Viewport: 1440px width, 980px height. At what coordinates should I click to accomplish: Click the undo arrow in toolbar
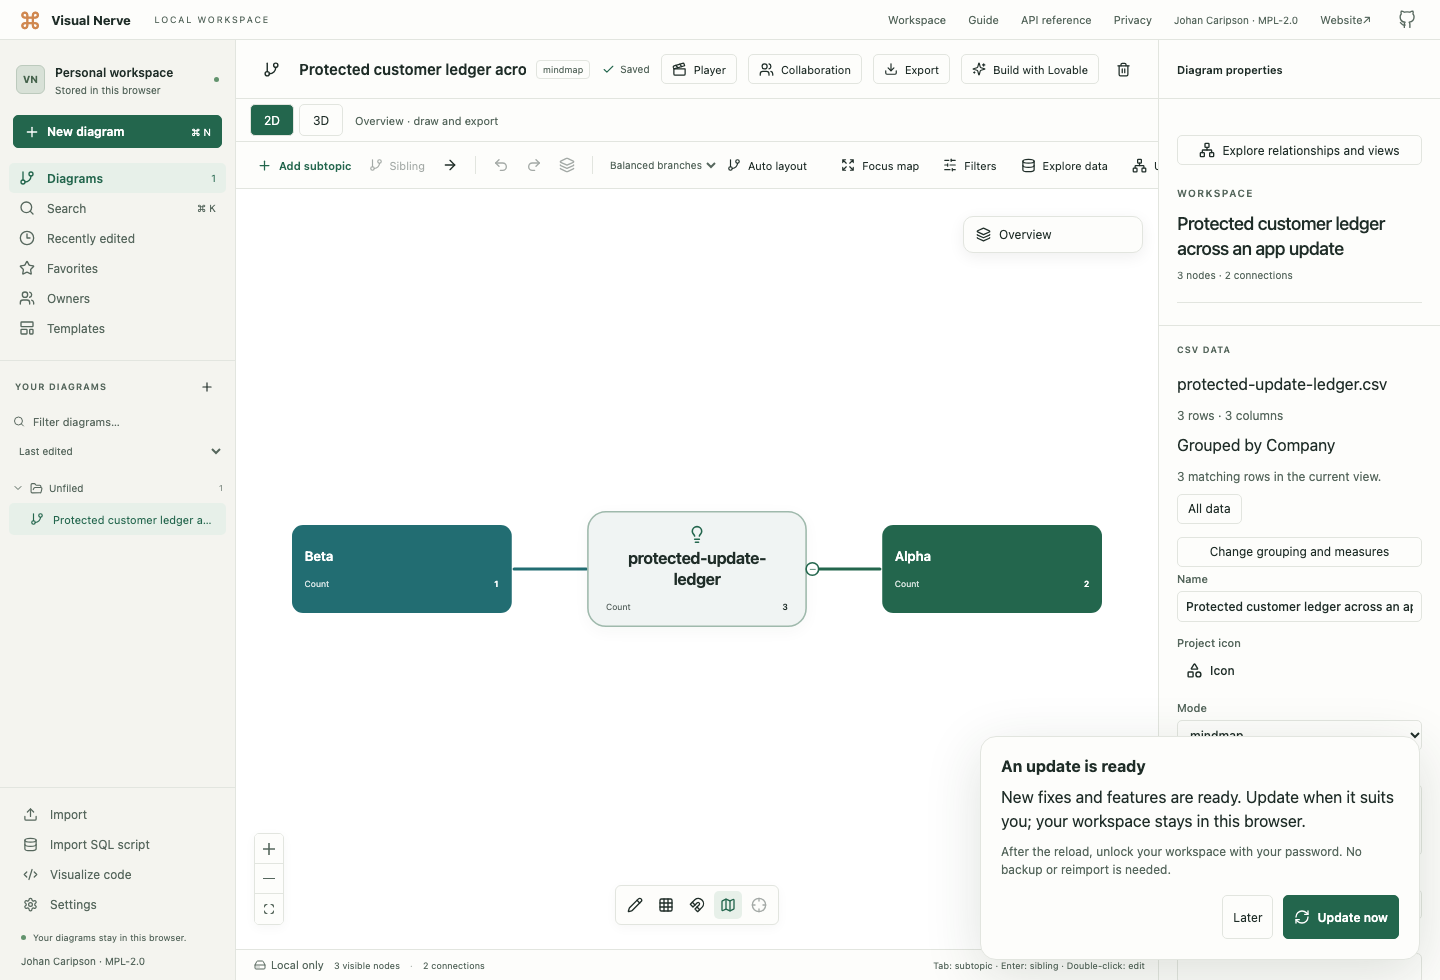click(x=501, y=165)
